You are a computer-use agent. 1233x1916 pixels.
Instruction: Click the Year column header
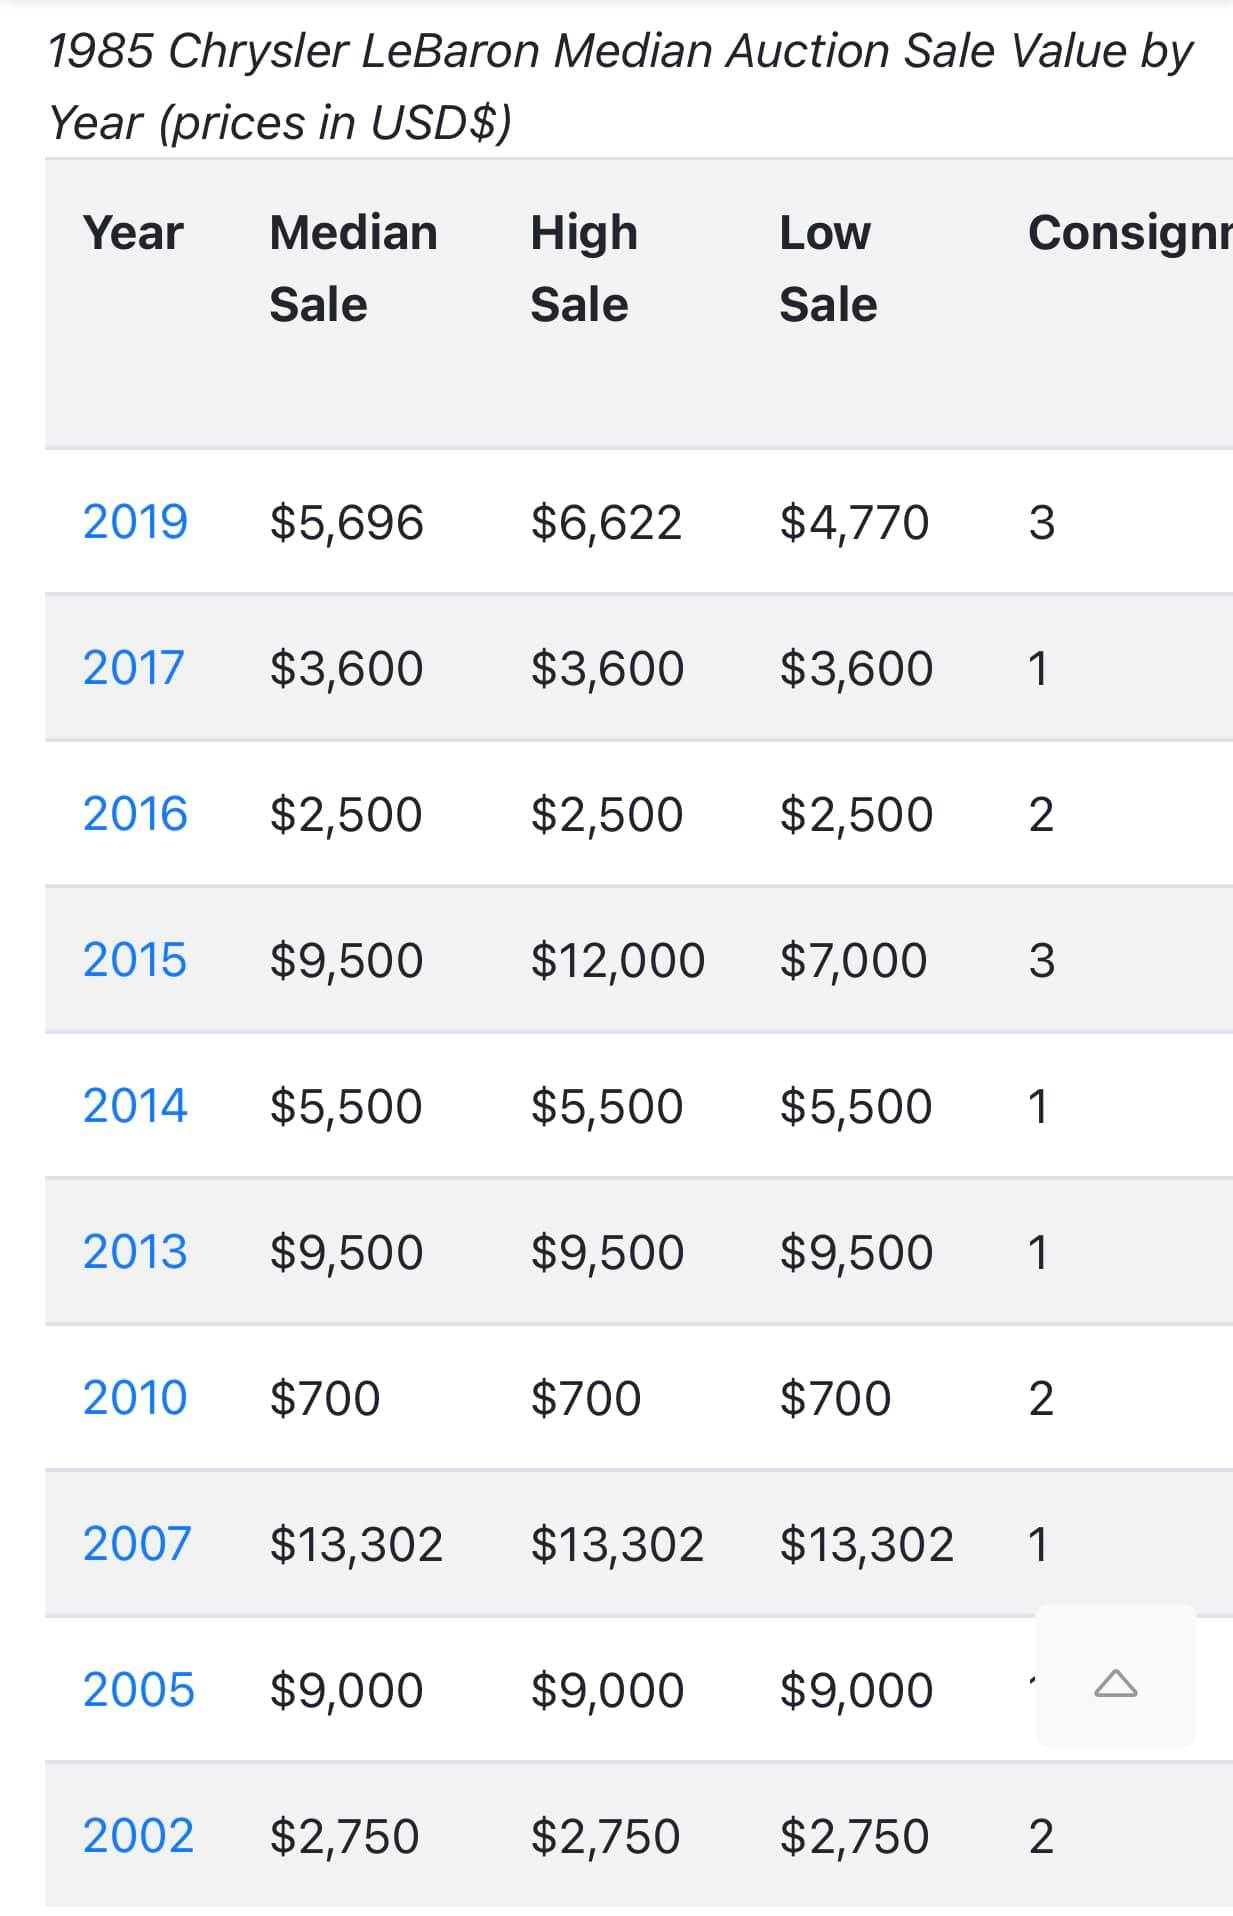point(133,233)
